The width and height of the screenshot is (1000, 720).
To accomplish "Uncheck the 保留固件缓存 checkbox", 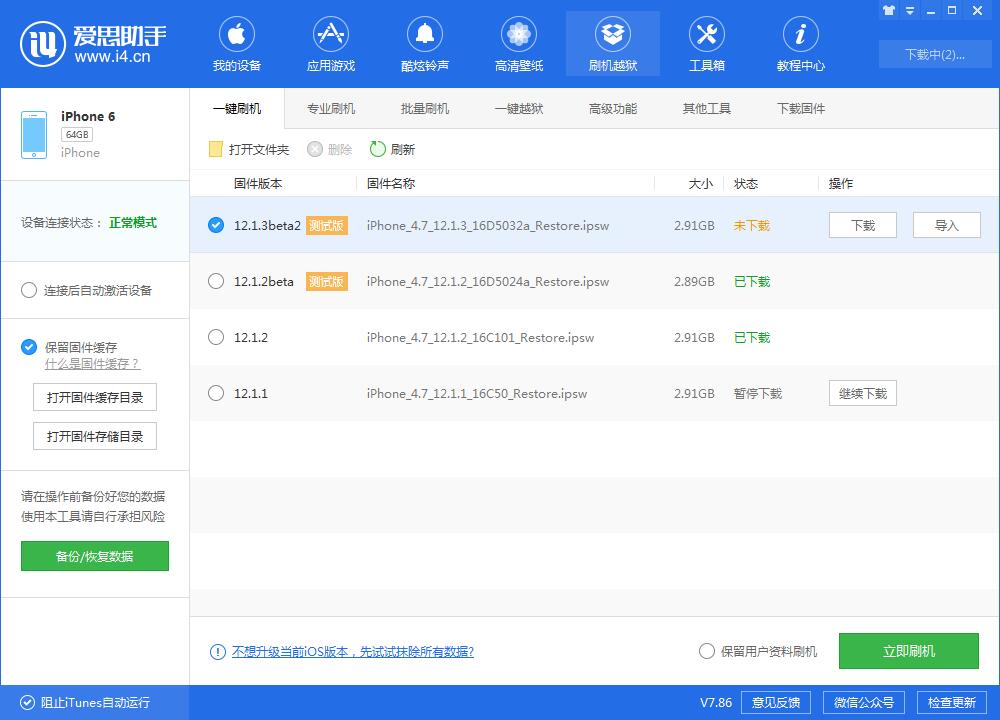I will click(x=29, y=344).
